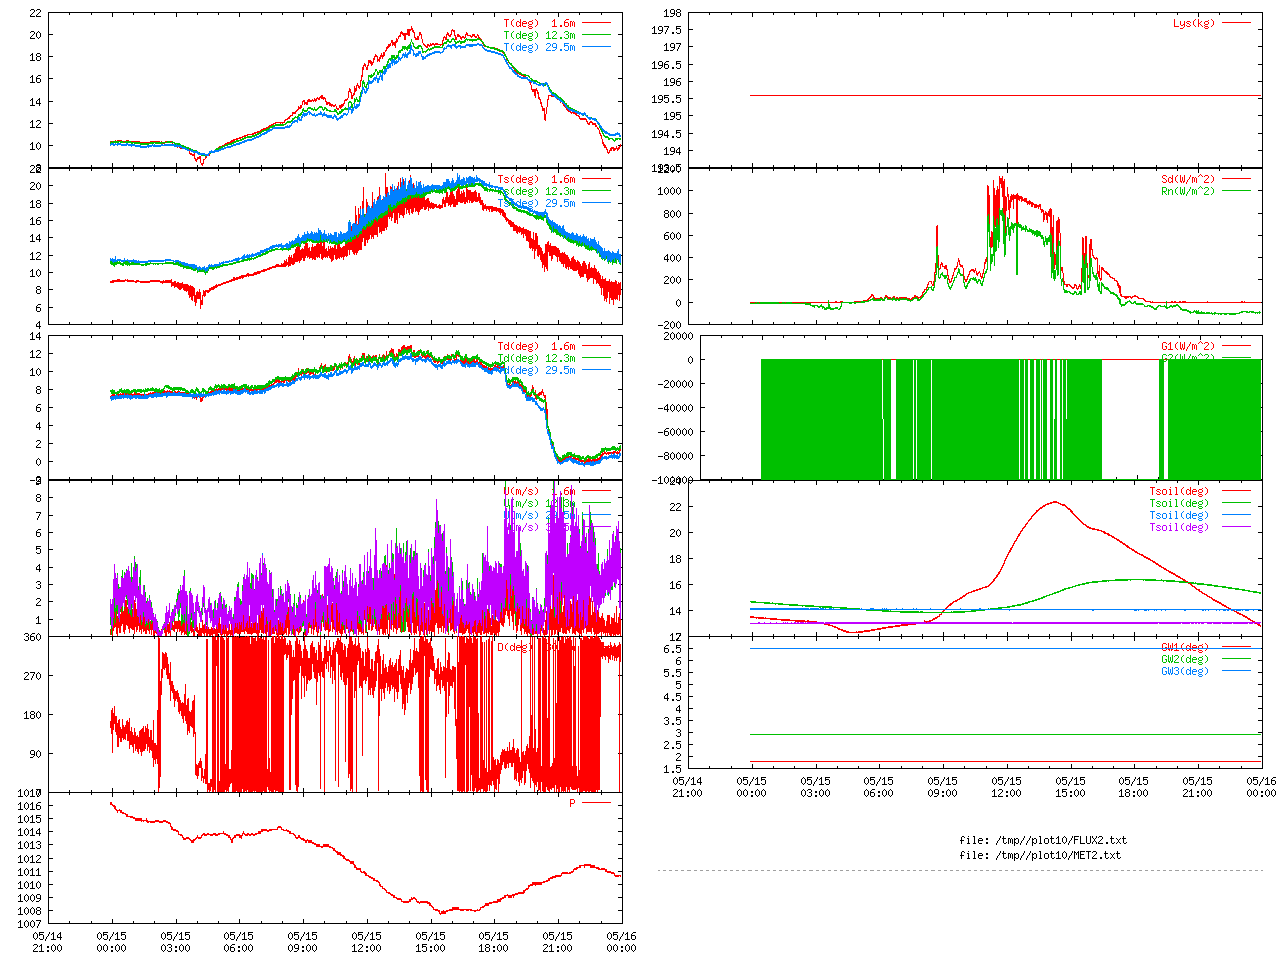Click the purple 'Tsoil(deg)' legend label
The image size is (1280, 960).
pyautogui.click(x=1179, y=527)
